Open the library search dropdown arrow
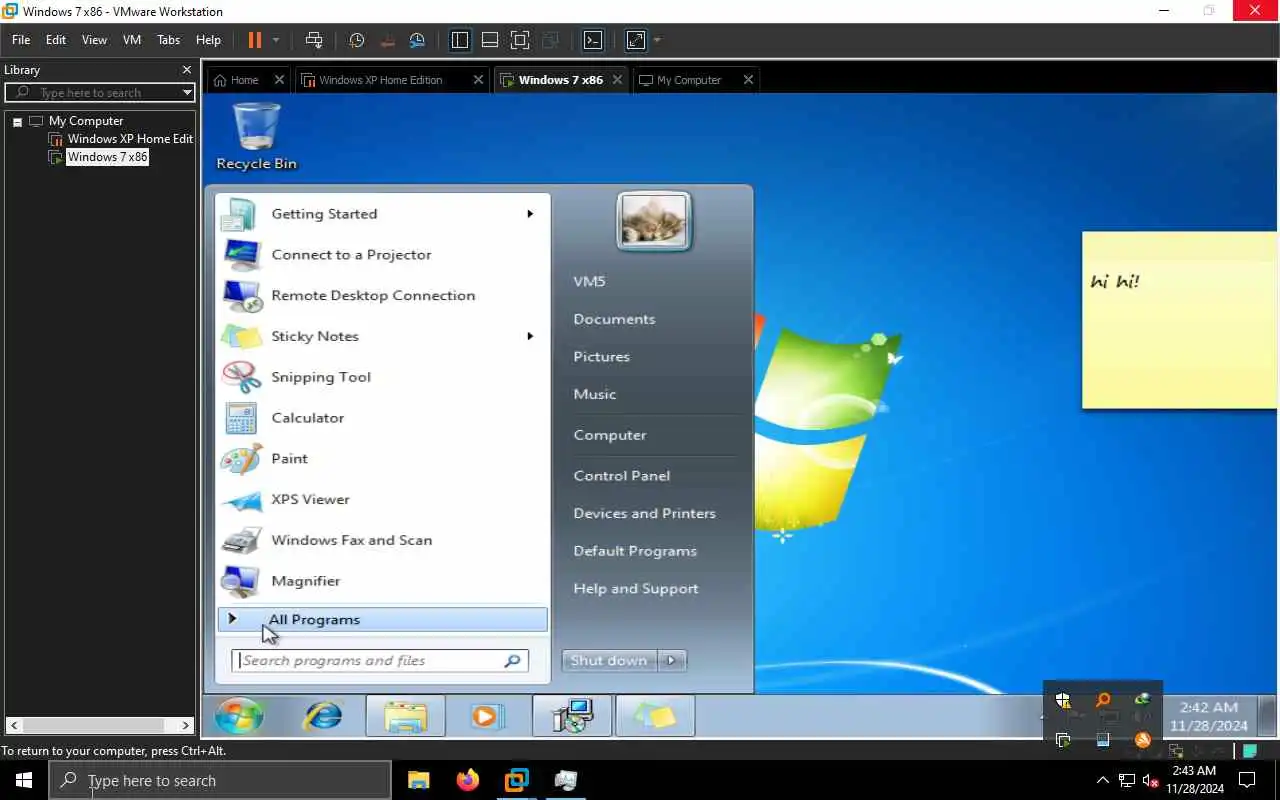1280x800 pixels. pyautogui.click(x=187, y=92)
